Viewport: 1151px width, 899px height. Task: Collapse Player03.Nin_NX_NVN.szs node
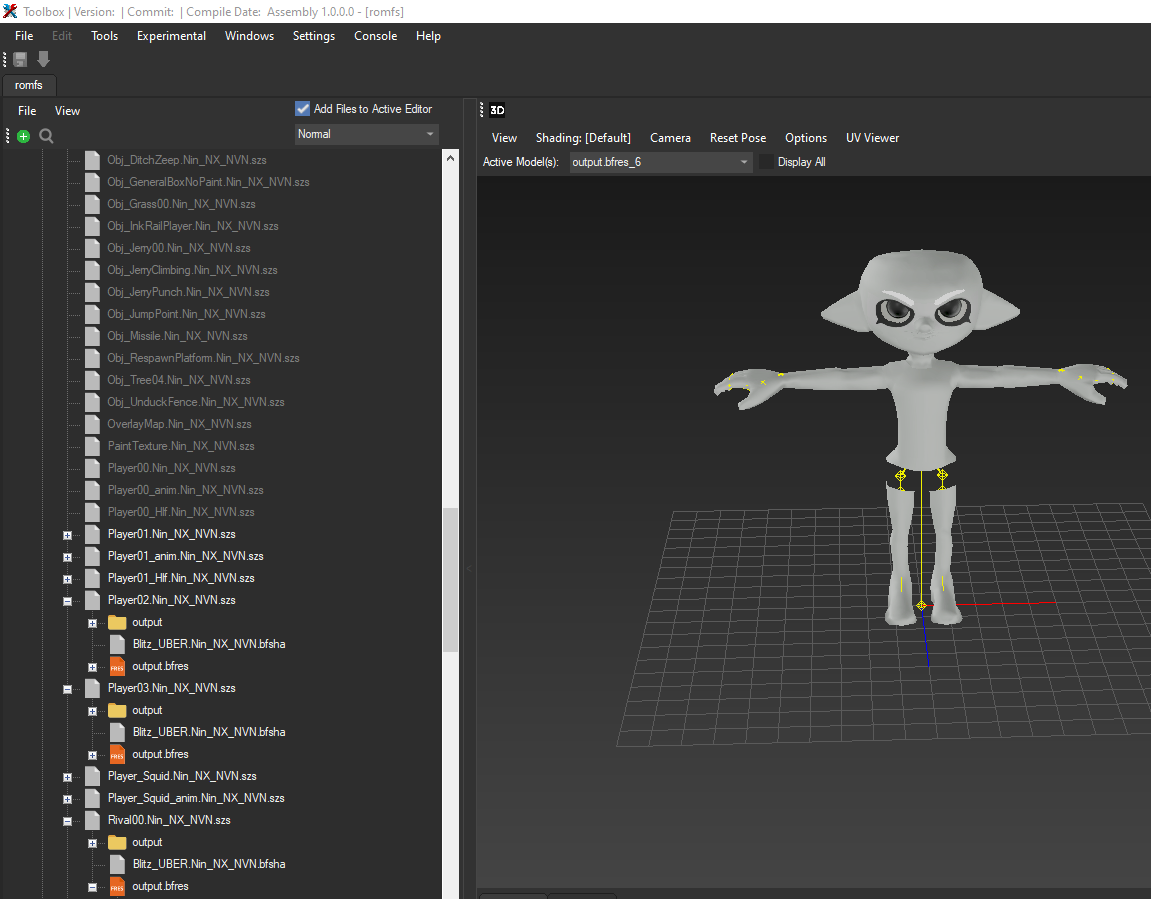point(68,689)
